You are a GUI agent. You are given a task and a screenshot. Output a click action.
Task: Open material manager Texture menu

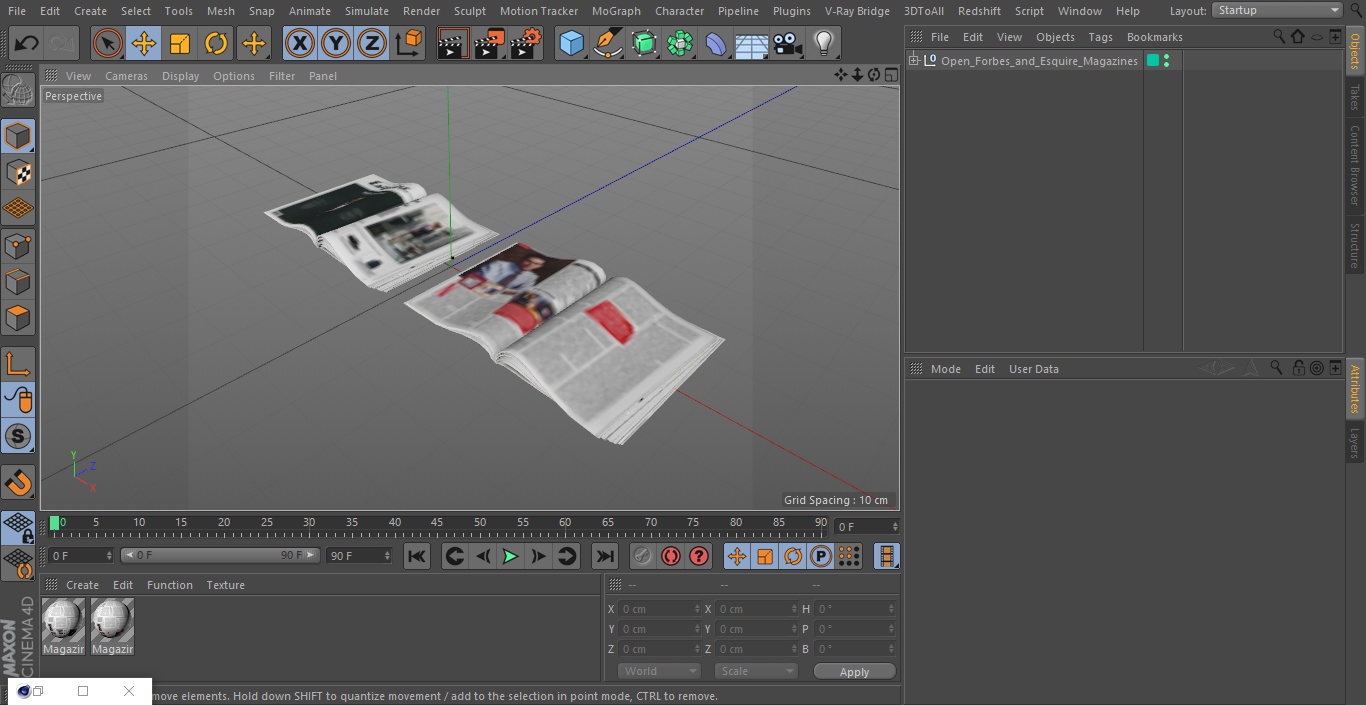pyautogui.click(x=225, y=585)
